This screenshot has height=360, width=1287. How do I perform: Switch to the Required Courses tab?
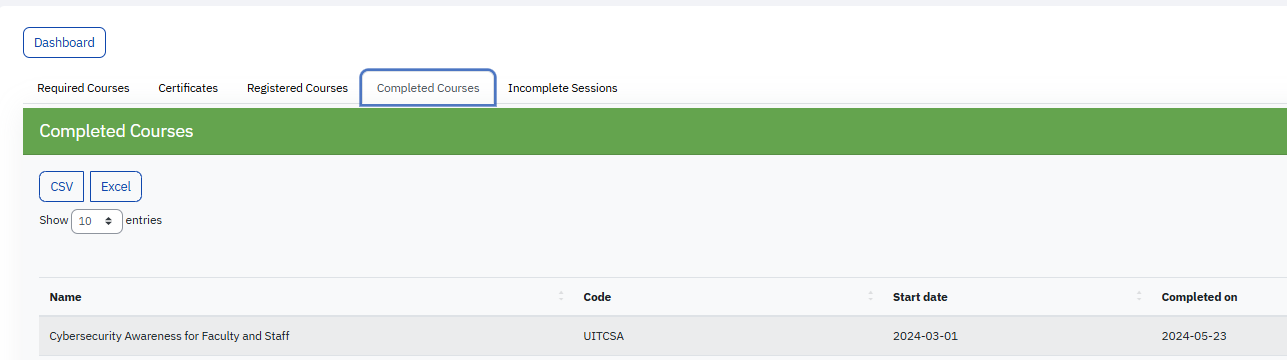click(83, 88)
